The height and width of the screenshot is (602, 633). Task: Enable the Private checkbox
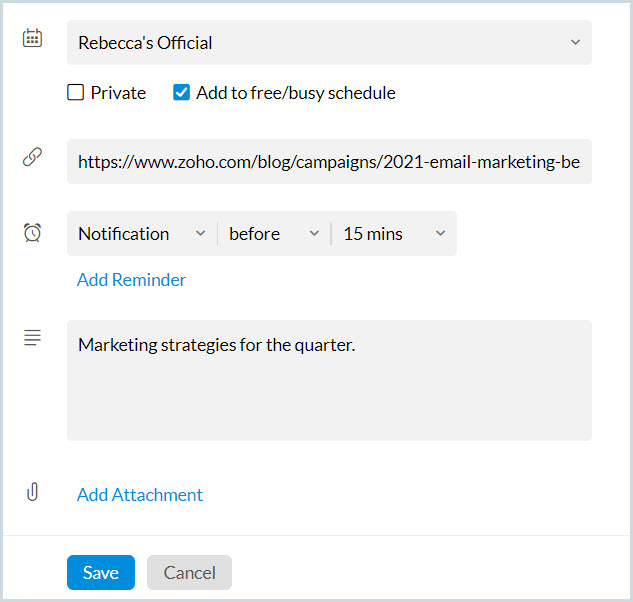click(x=75, y=93)
